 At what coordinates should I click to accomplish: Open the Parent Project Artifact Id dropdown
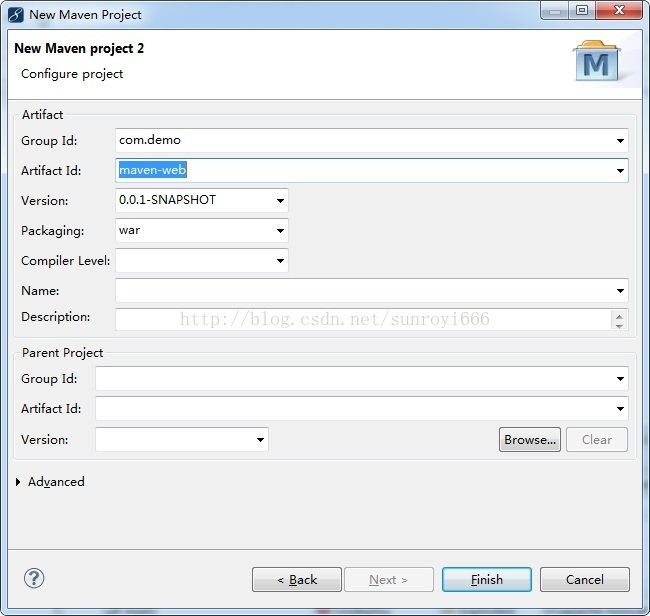620,409
